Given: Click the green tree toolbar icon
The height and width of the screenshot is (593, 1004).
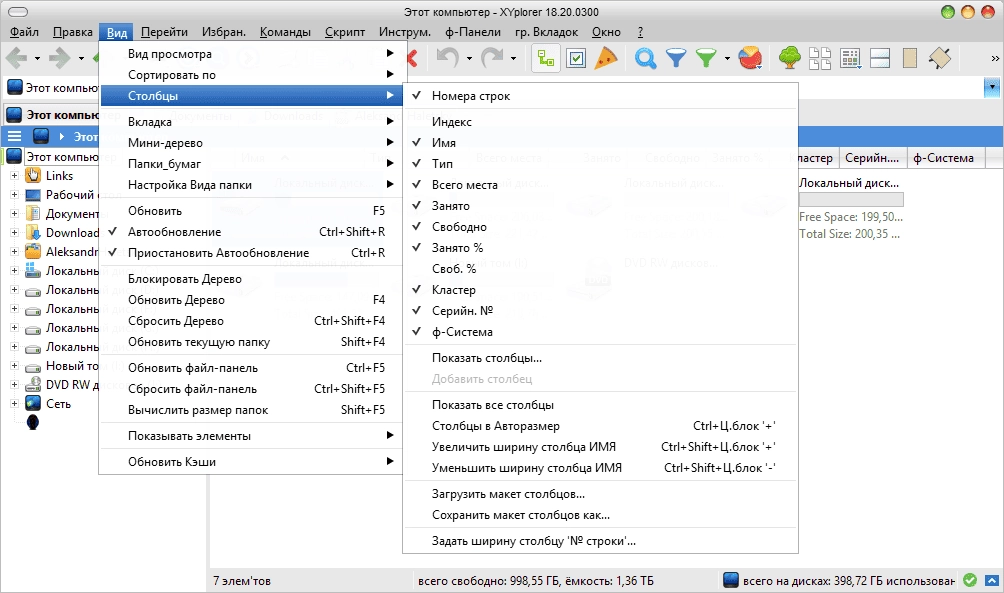Looking at the screenshot, I should click(790, 58).
